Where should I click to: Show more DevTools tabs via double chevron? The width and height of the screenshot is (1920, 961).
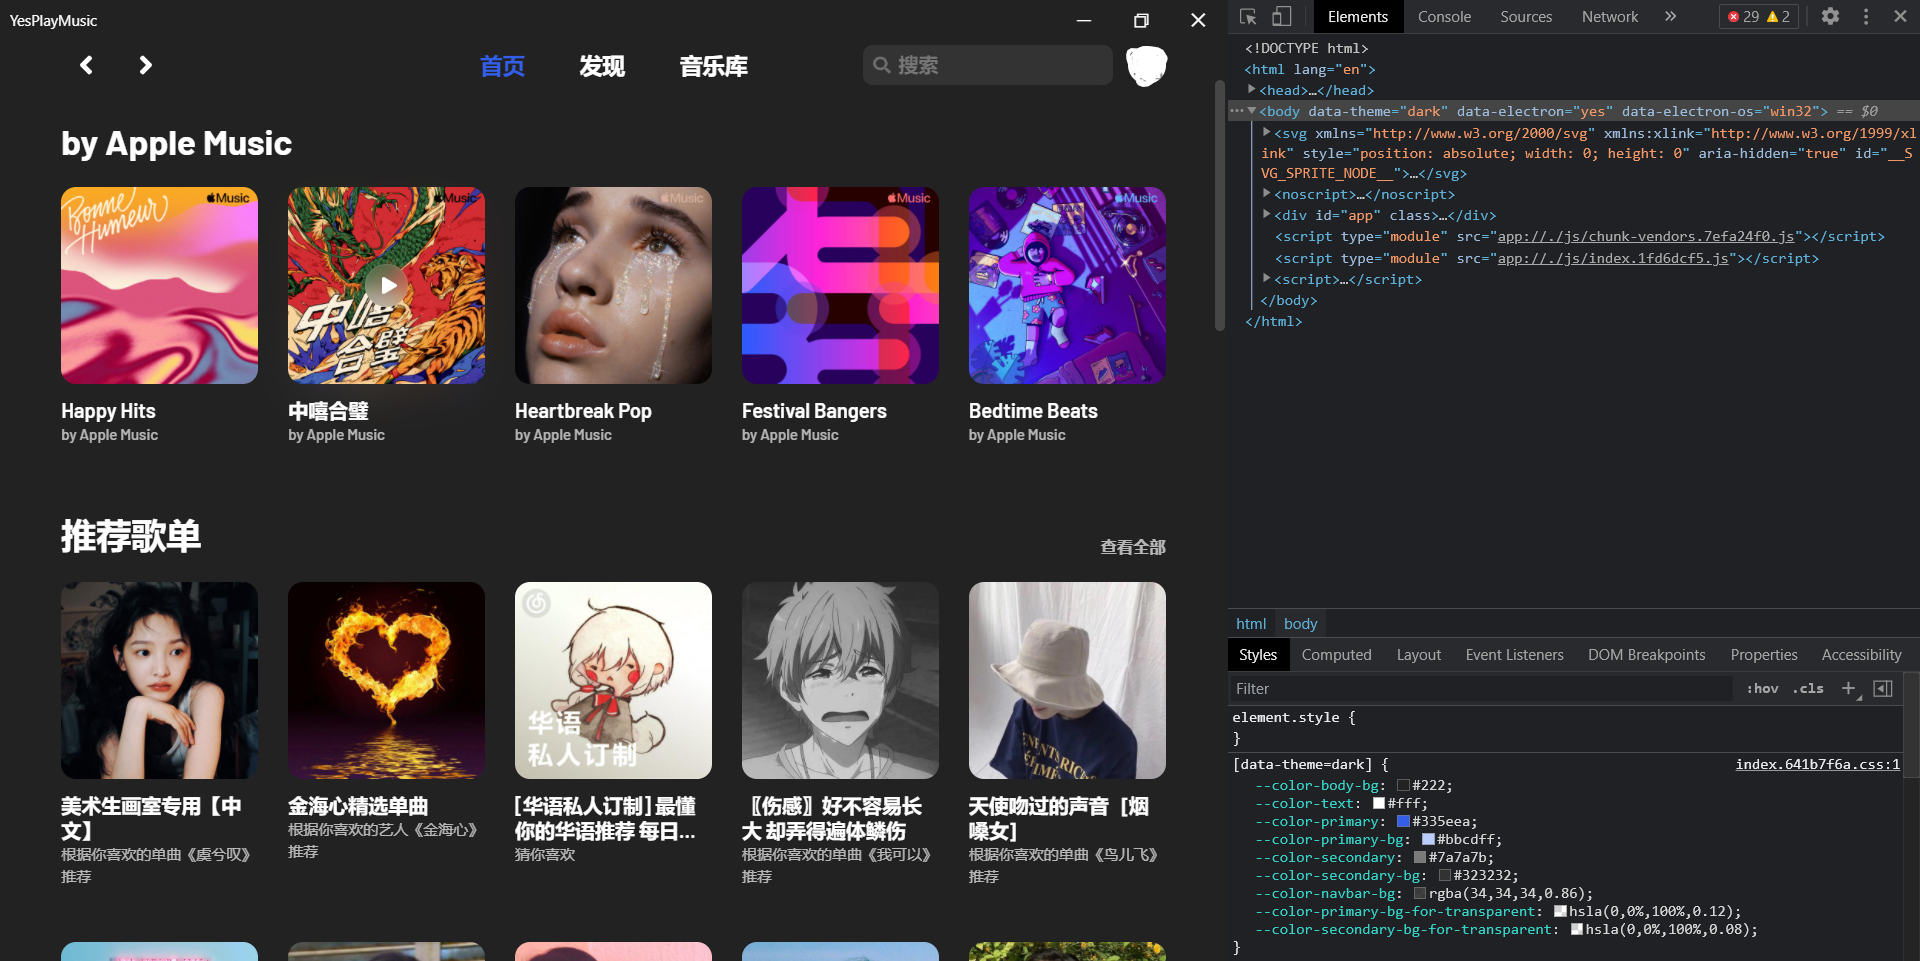[1670, 16]
